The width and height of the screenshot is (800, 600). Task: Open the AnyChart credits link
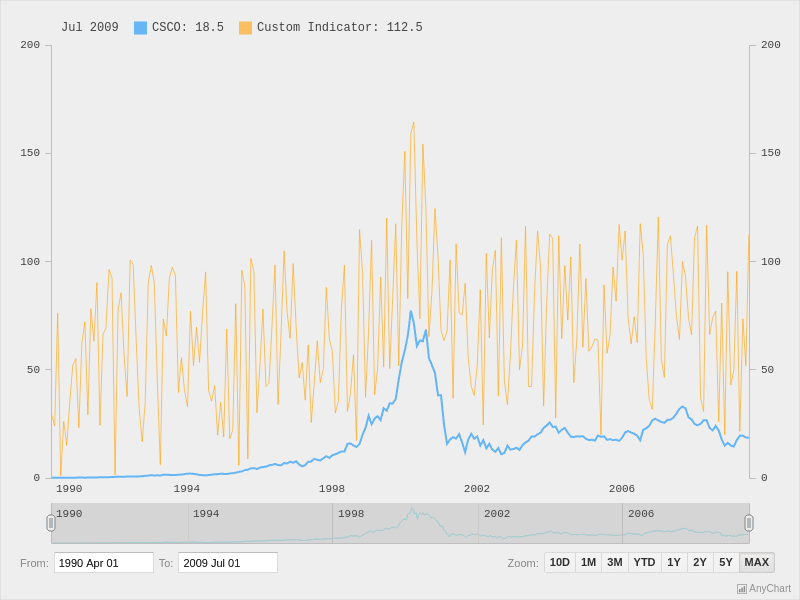764,589
